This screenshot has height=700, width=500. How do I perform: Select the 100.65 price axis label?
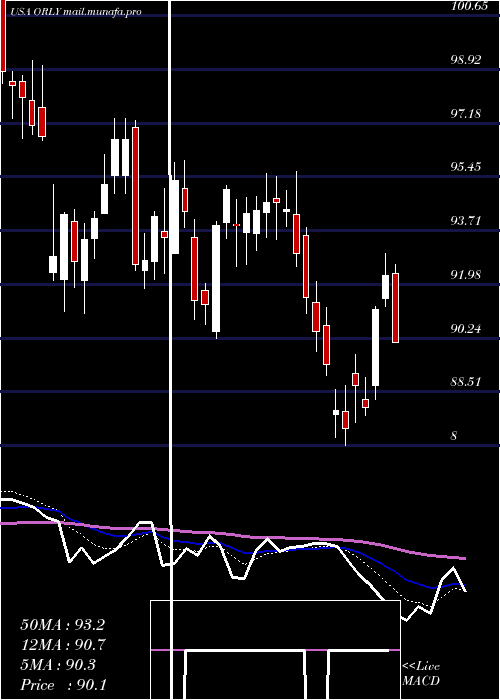(469, 6)
